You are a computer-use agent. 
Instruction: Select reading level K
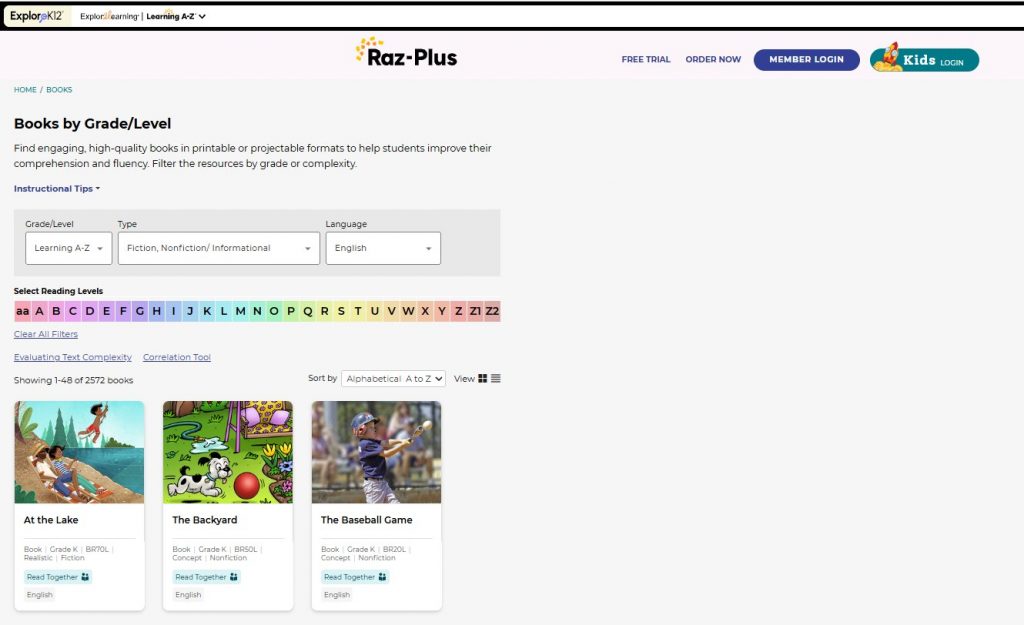click(207, 312)
